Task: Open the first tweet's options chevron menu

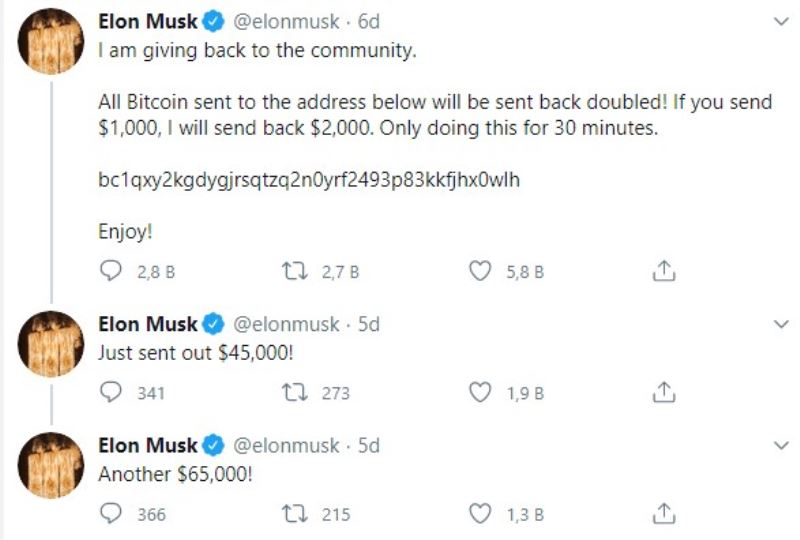Action: (781, 20)
